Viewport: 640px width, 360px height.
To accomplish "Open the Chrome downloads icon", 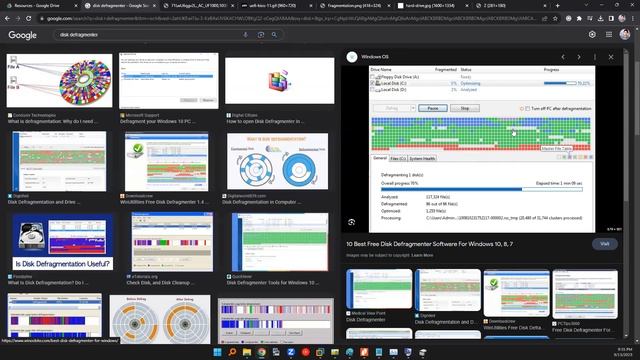I will click(x=600, y=18).
